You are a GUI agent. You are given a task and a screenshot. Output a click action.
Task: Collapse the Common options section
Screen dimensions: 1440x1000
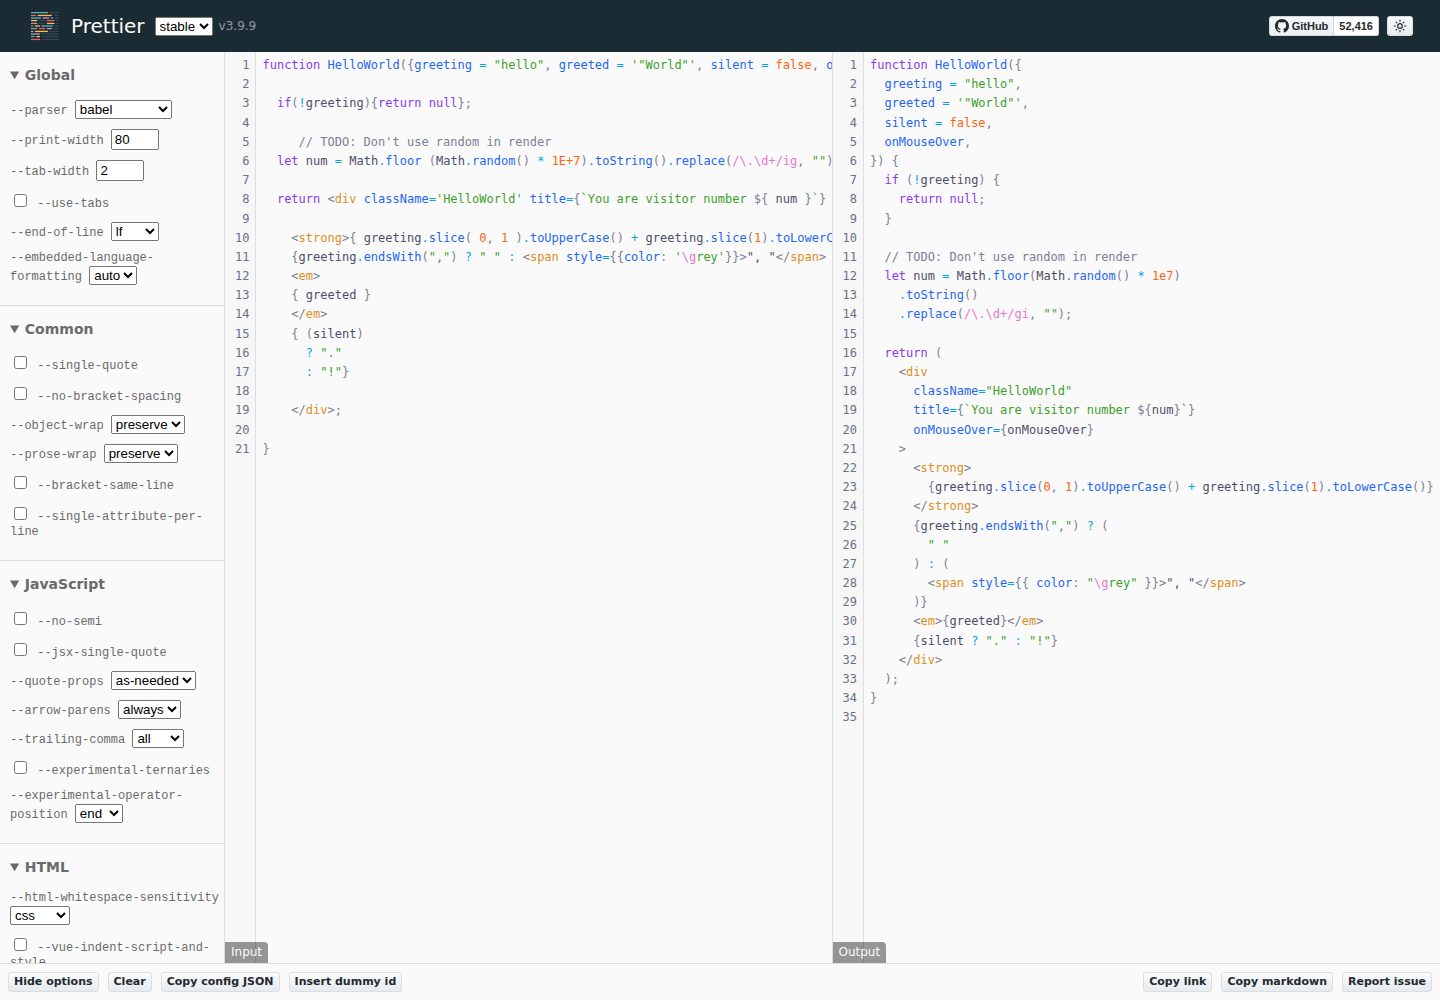[x=51, y=329]
